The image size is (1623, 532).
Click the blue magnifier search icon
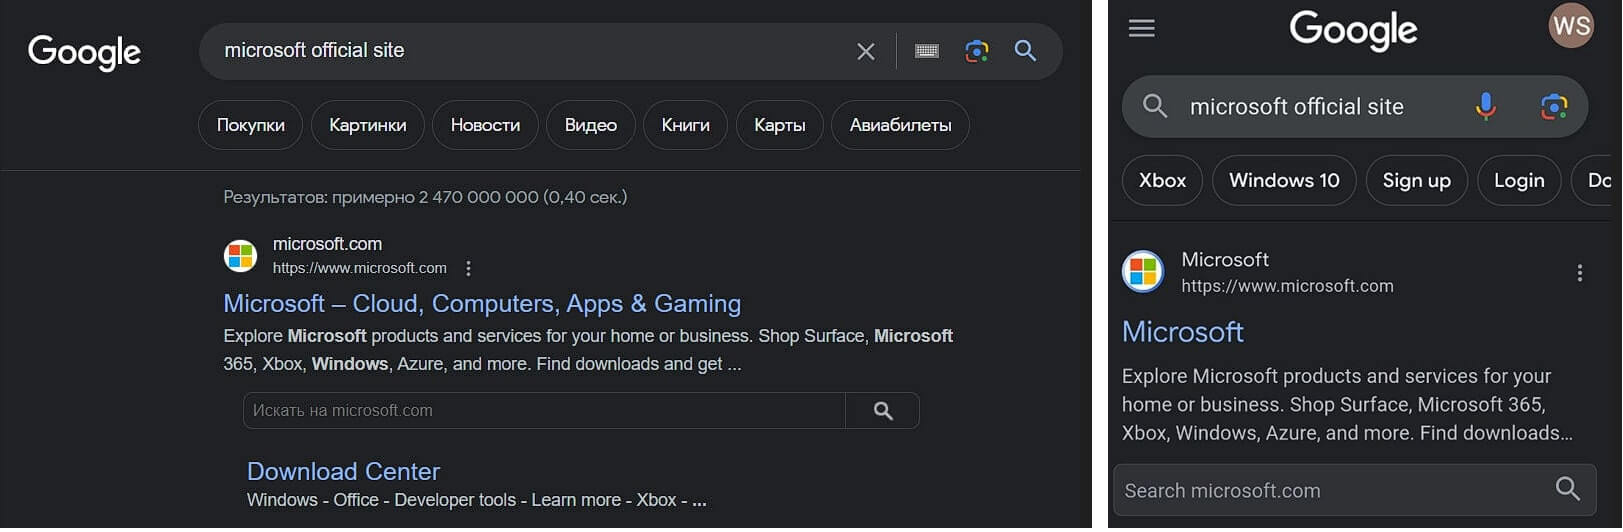pyautogui.click(x=1025, y=51)
